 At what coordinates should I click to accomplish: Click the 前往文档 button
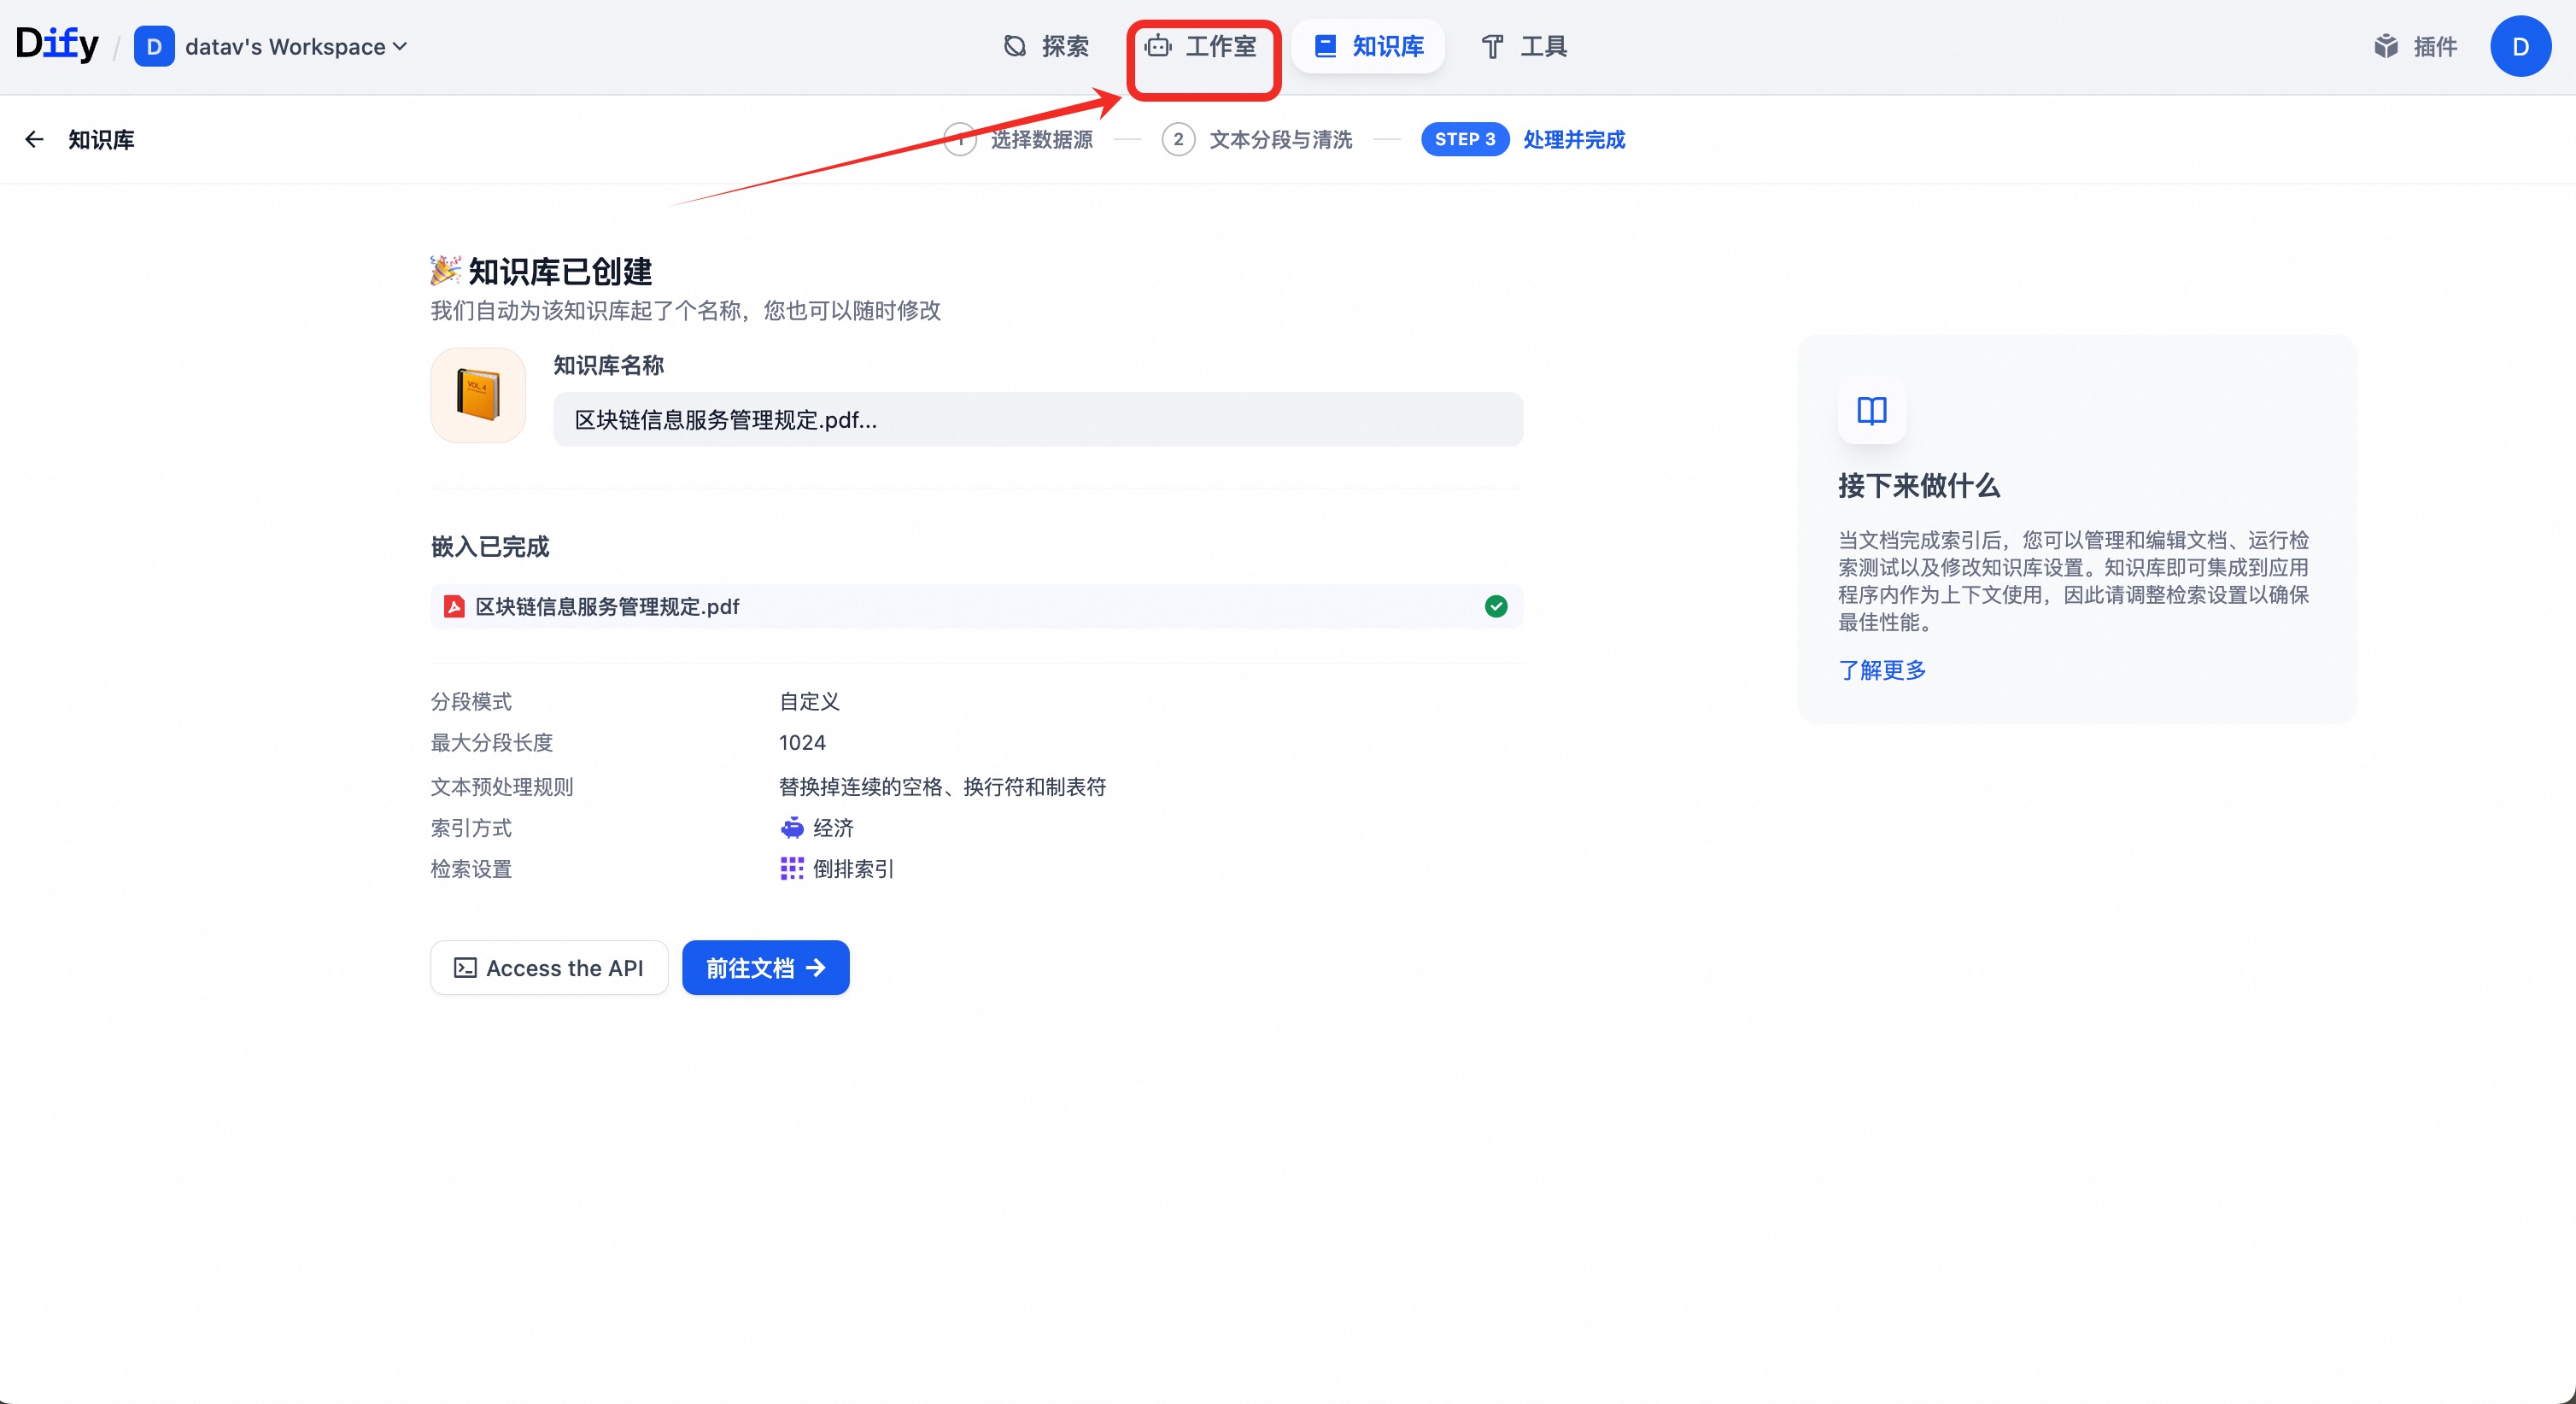765,968
